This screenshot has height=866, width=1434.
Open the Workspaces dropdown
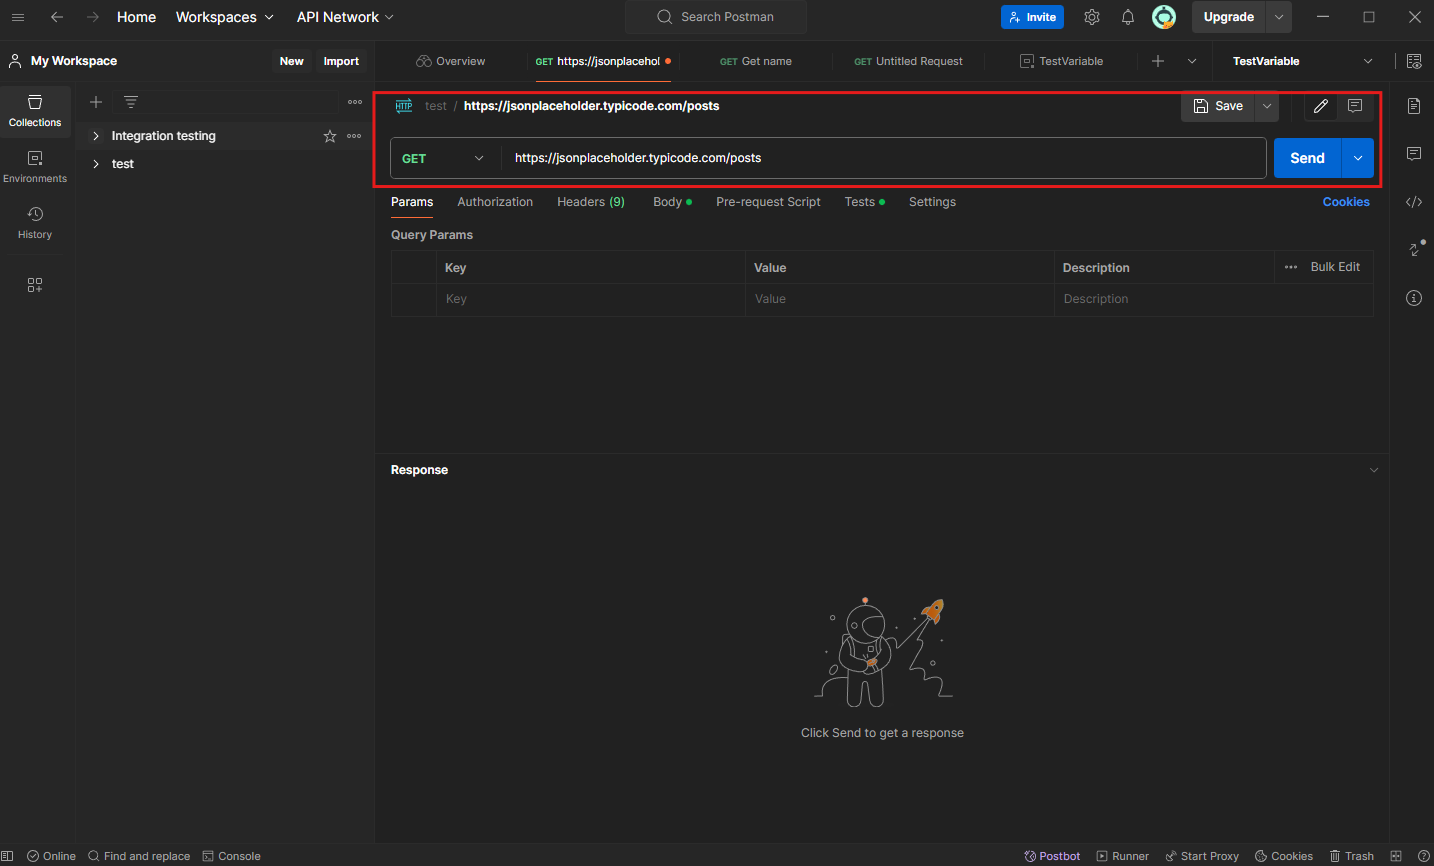click(x=225, y=17)
